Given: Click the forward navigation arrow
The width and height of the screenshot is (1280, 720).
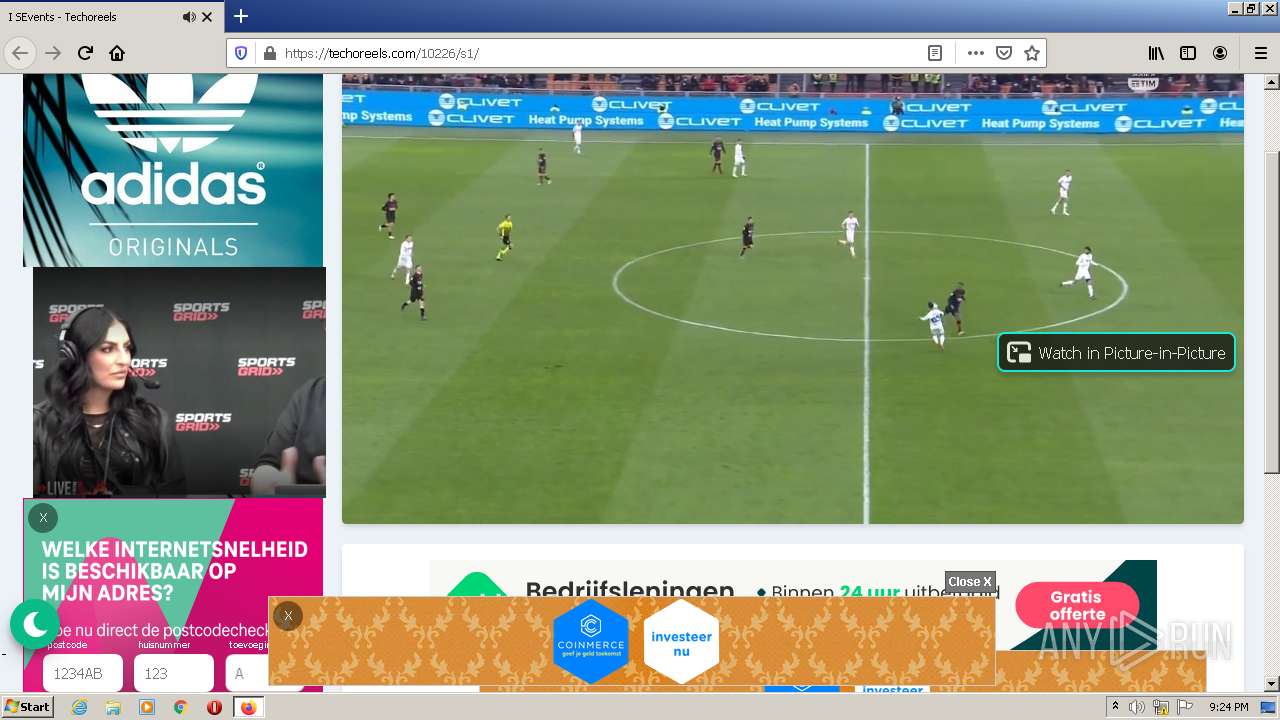Looking at the screenshot, I should pos(53,53).
